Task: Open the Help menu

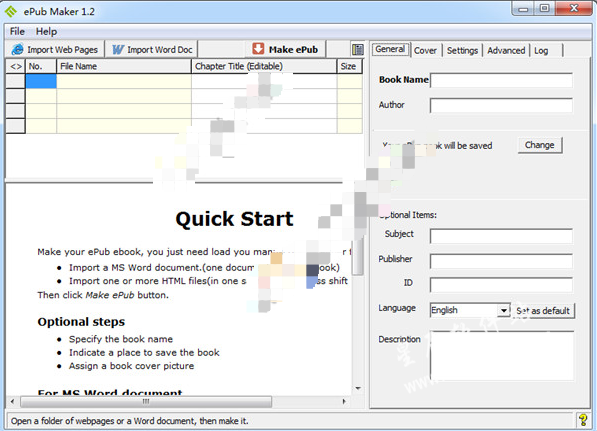Action: click(46, 31)
